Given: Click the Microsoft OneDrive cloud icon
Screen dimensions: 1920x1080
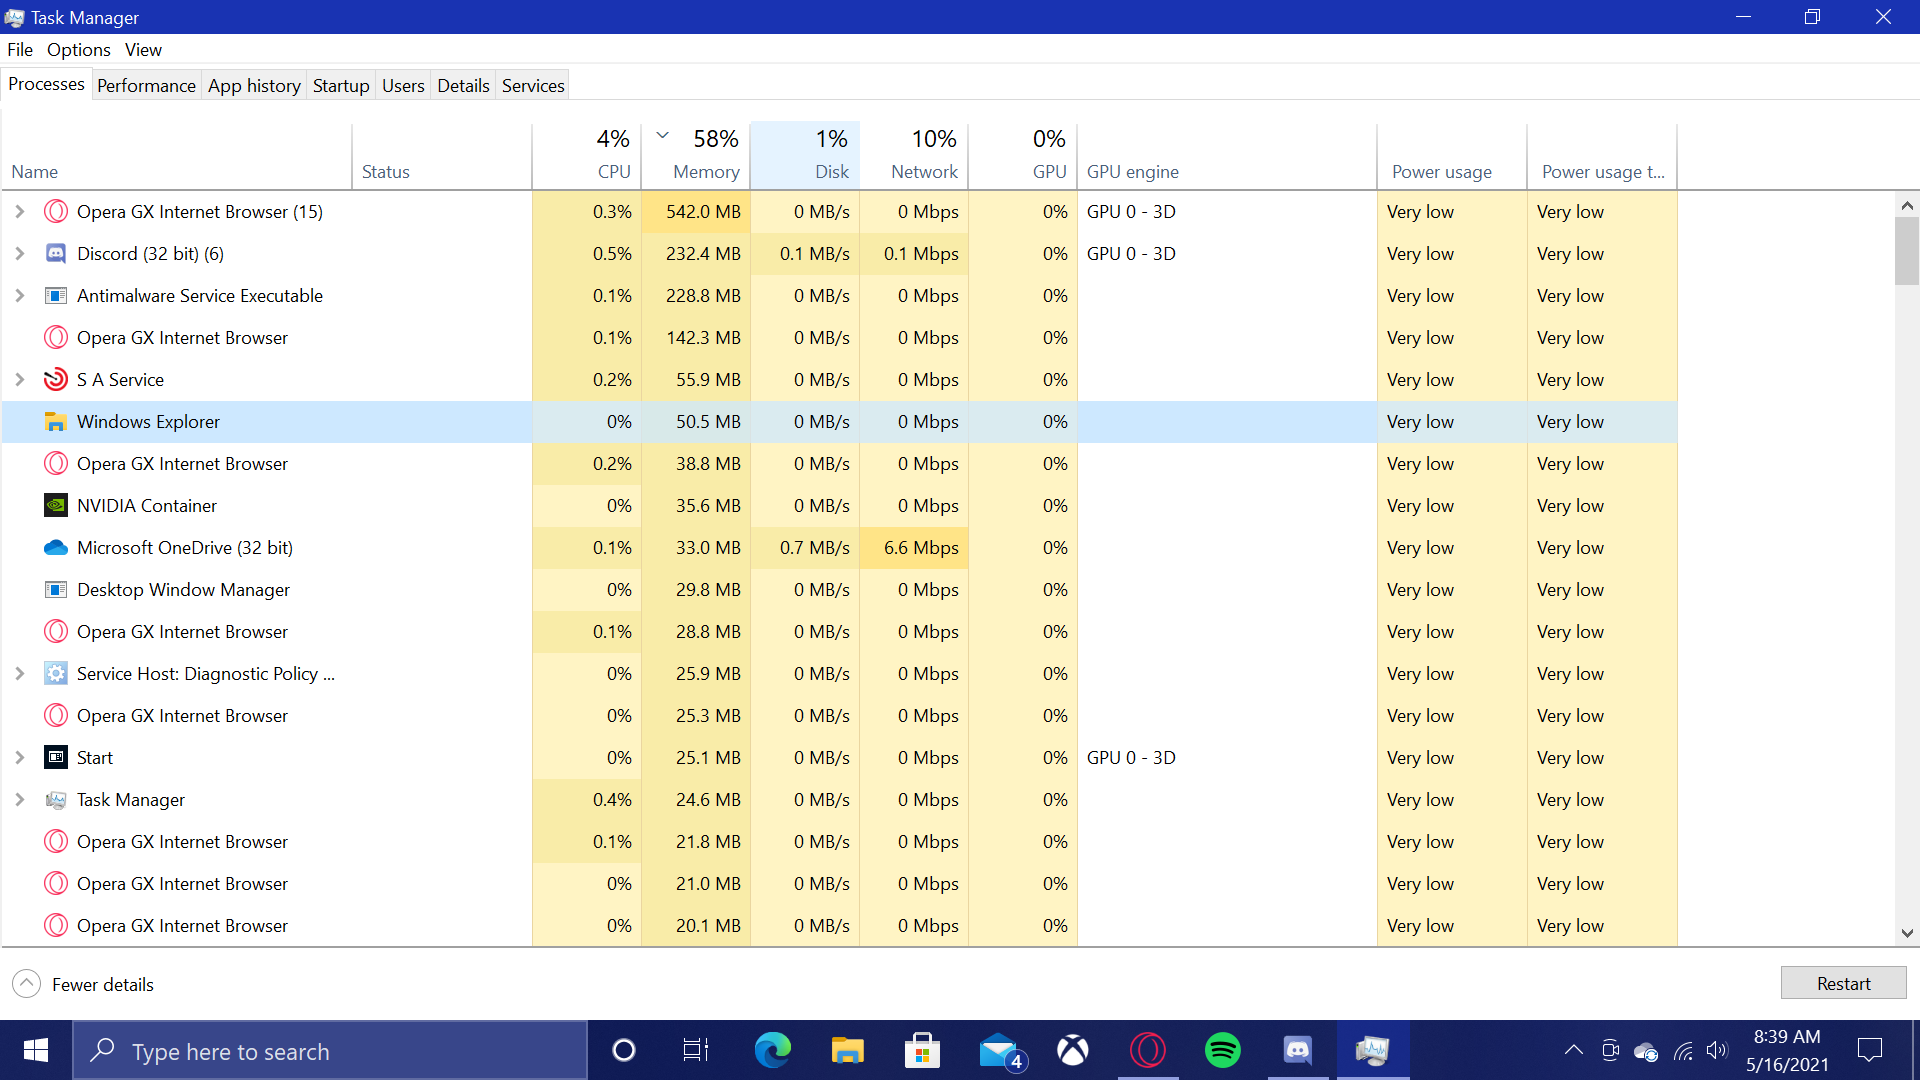Looking at the screenshot, I should pyautogui.click(x=56, y=548).
